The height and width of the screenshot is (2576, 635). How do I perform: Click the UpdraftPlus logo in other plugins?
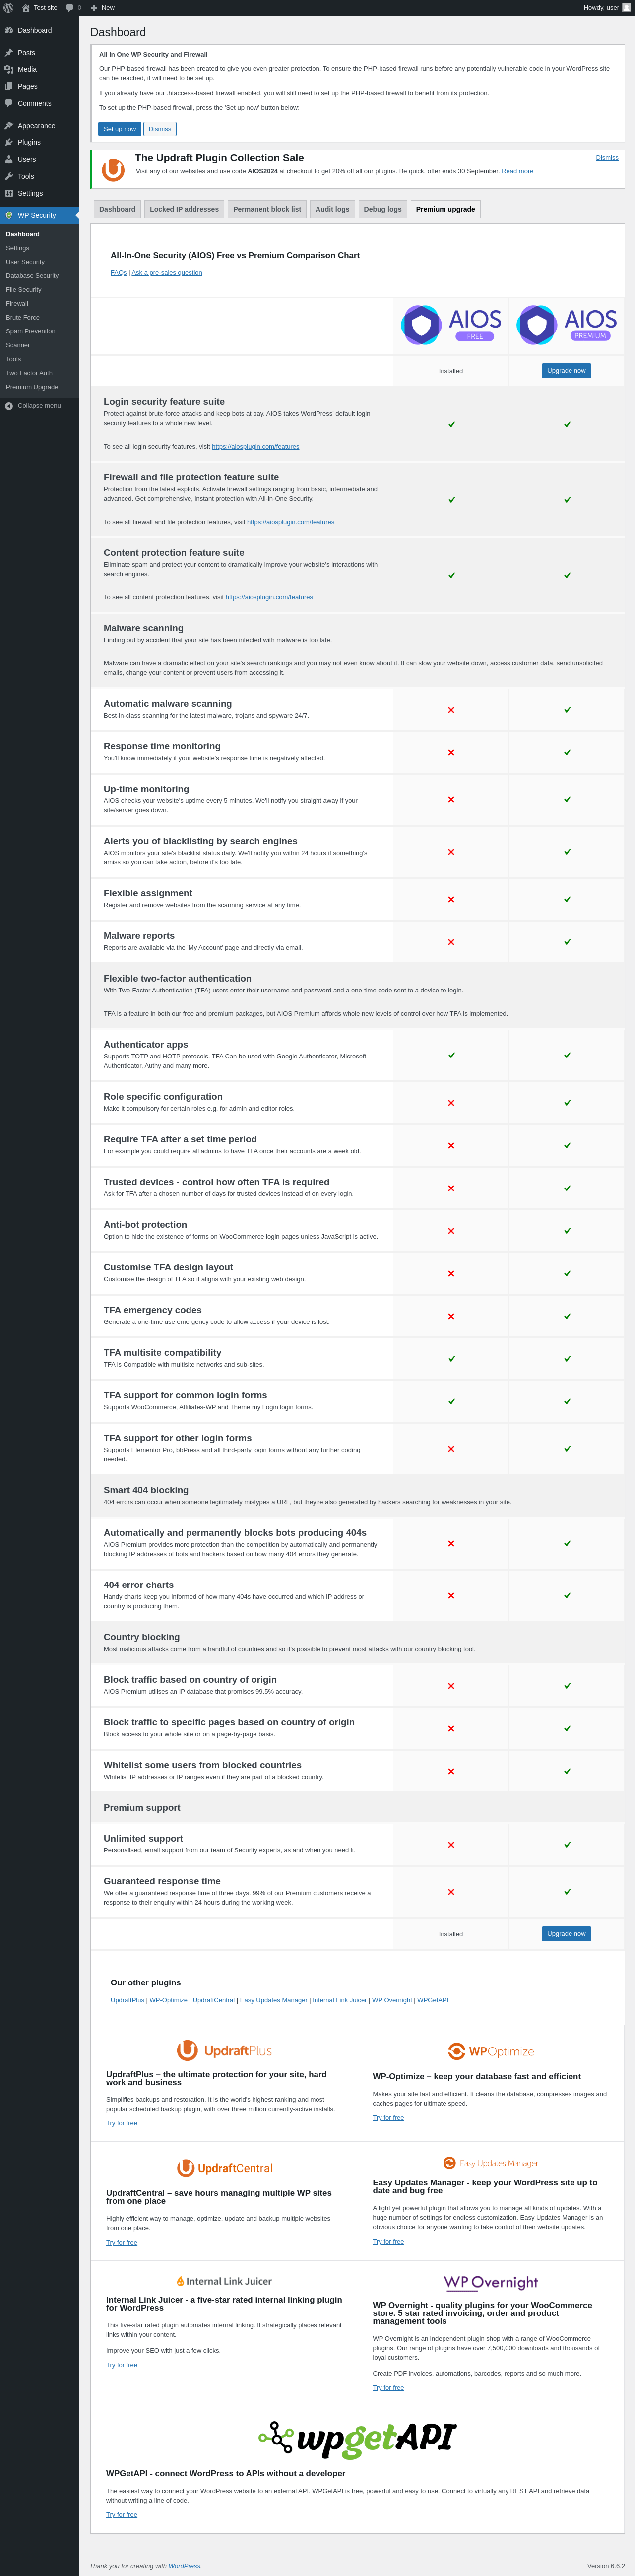224,2050
